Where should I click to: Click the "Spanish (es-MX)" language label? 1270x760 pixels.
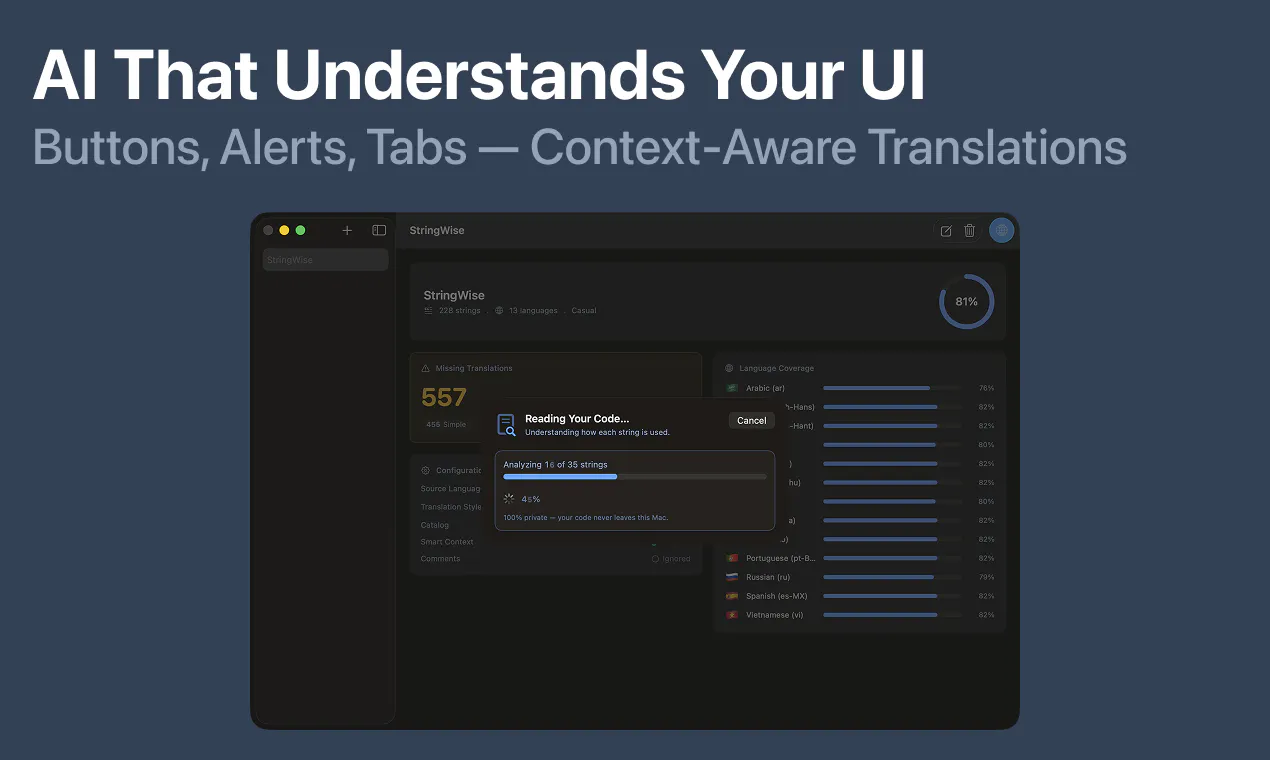point(776,596)
